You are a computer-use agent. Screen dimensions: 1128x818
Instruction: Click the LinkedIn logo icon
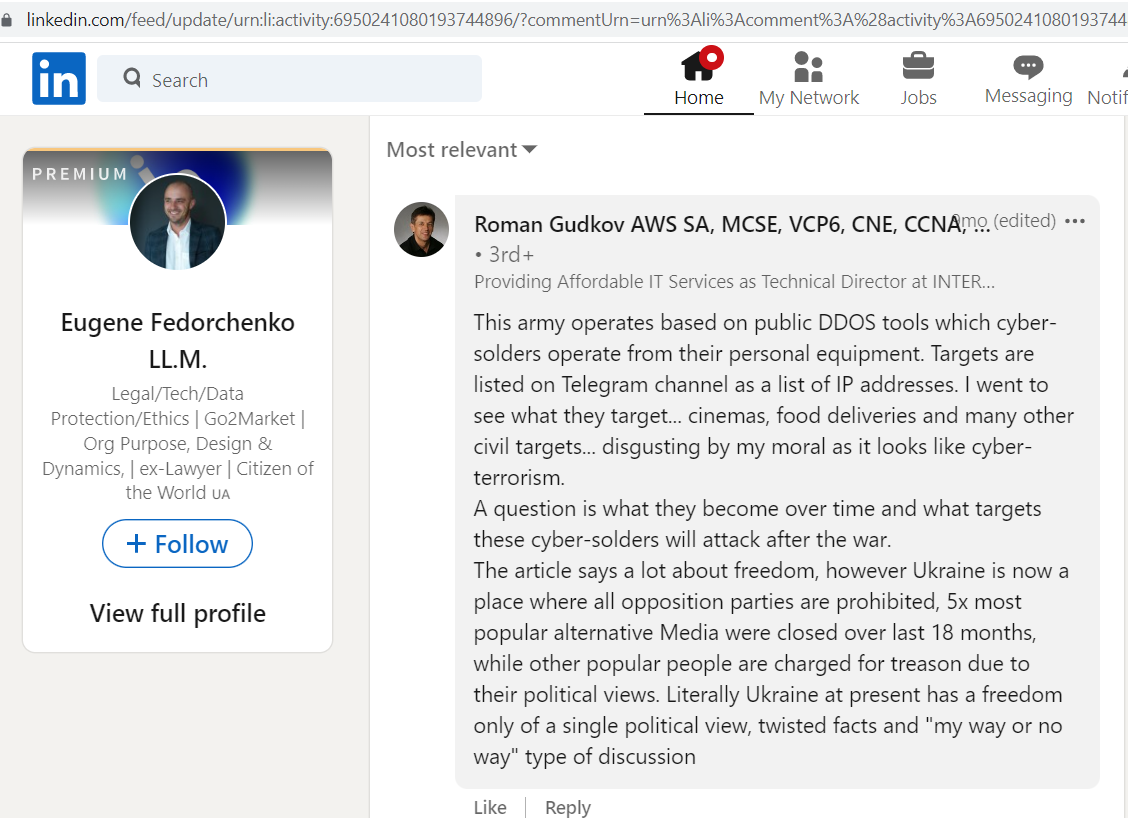pyautogui.click(x=58, y=78)
